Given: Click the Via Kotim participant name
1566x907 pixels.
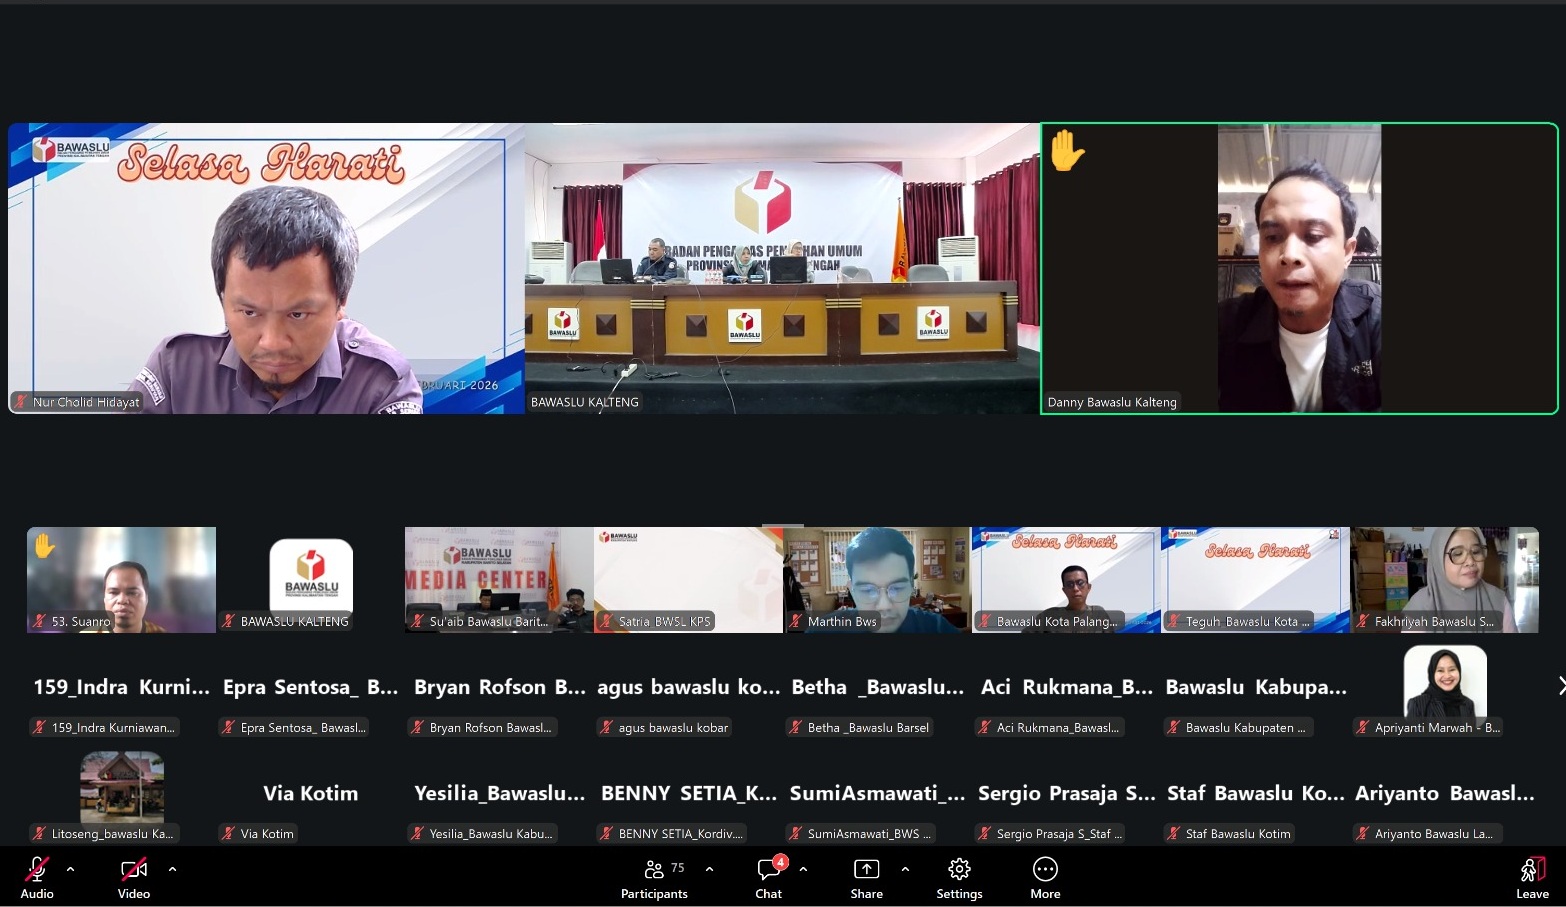Looking at the screenshot, I should [x=311, y=793].
